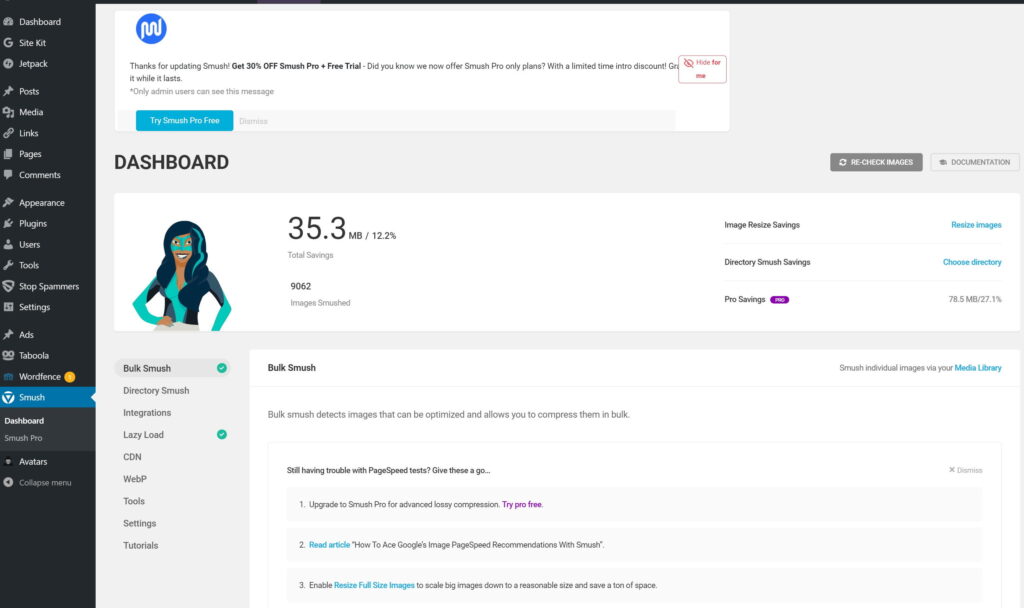Screen dimensions: 1024x608
Task: Open Posts using the pushpin icon
Action: click(x=9, y=91)
